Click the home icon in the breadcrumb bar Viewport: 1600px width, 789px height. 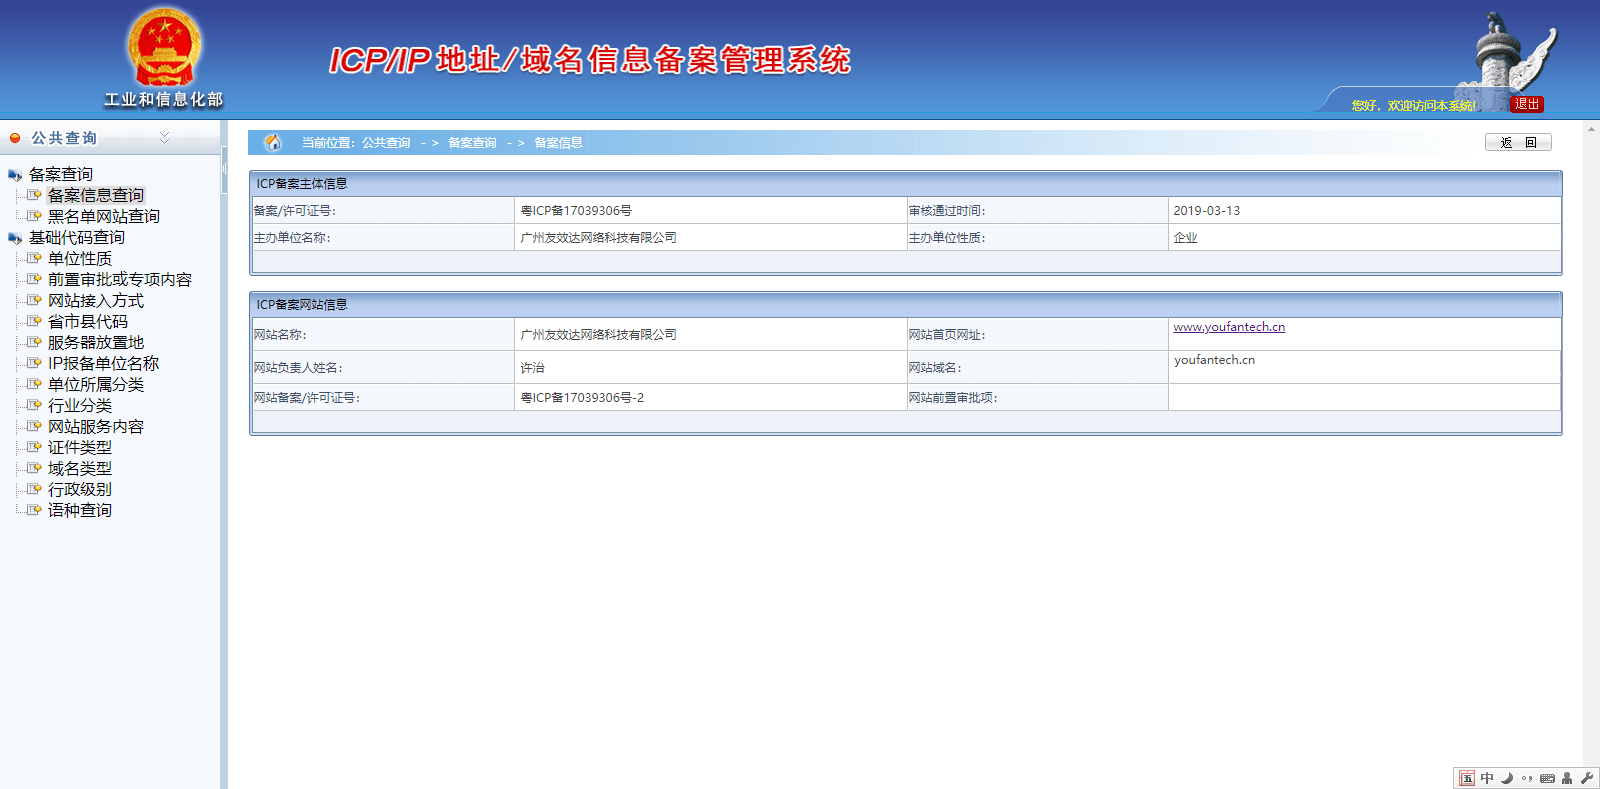pos(272,143)
